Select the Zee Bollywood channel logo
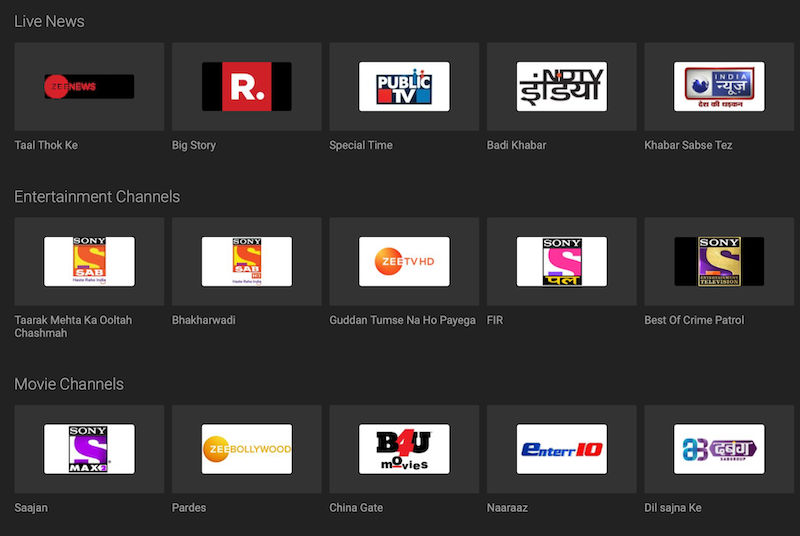The image size is (800, 536). point(247,449)
